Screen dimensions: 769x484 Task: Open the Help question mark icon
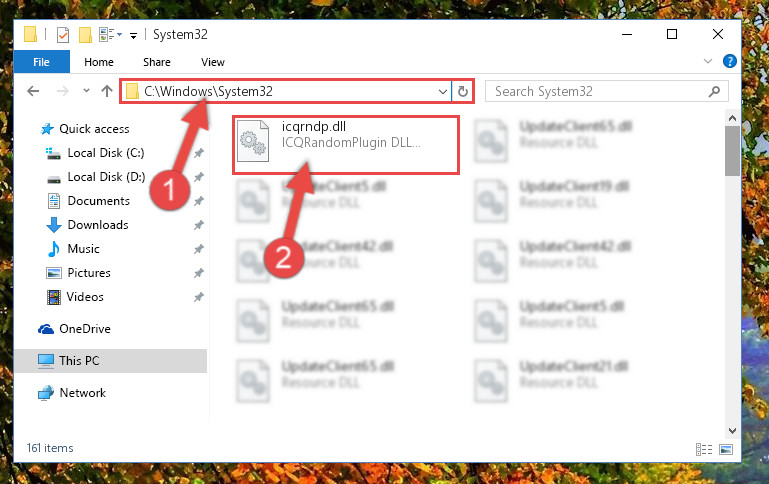tap(729, 61)
